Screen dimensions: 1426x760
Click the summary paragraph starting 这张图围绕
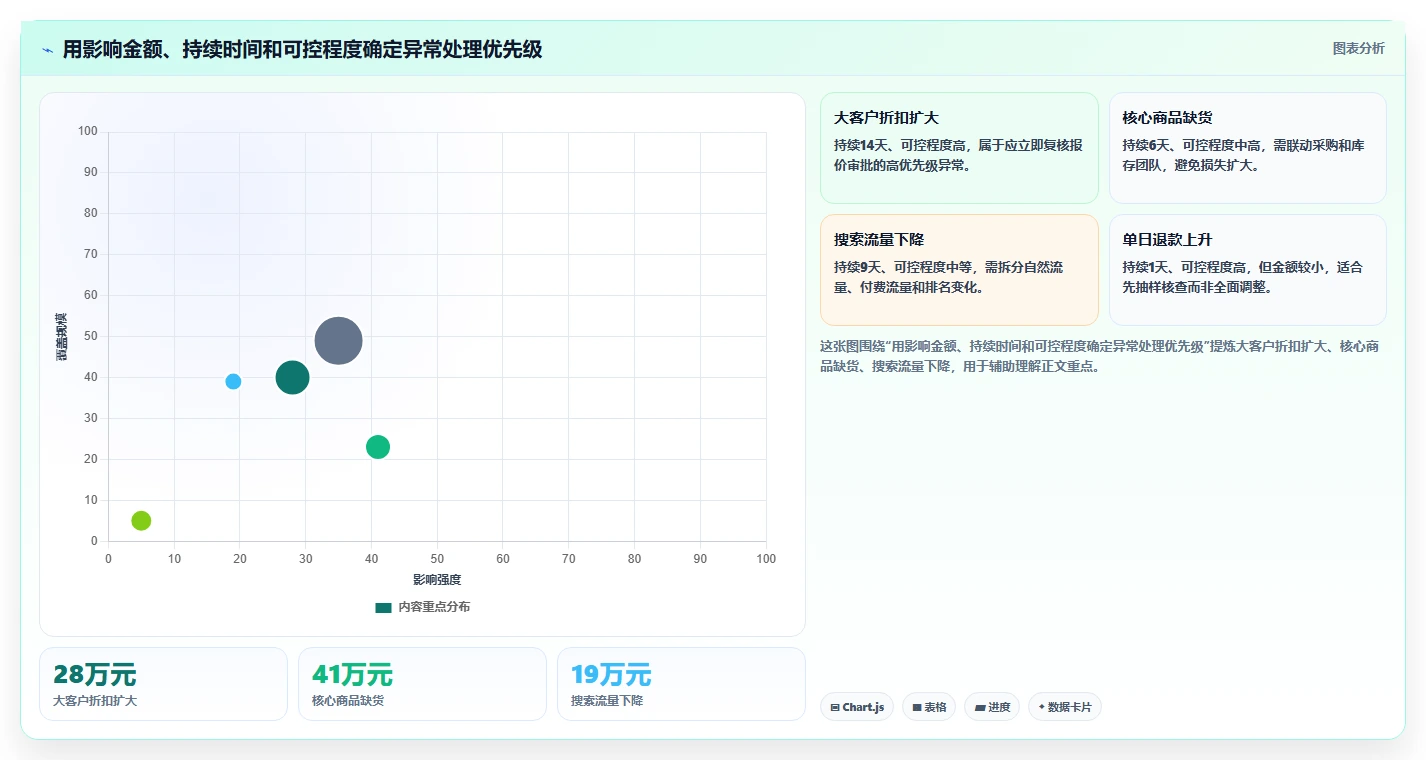1100,356
